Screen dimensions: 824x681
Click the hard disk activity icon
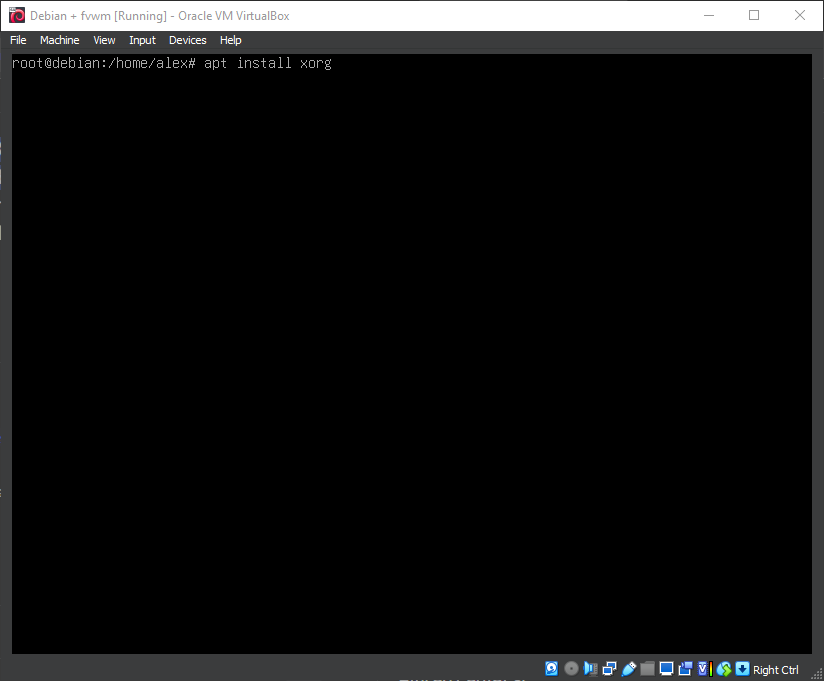pyautogui.click(x=551, y=668)
